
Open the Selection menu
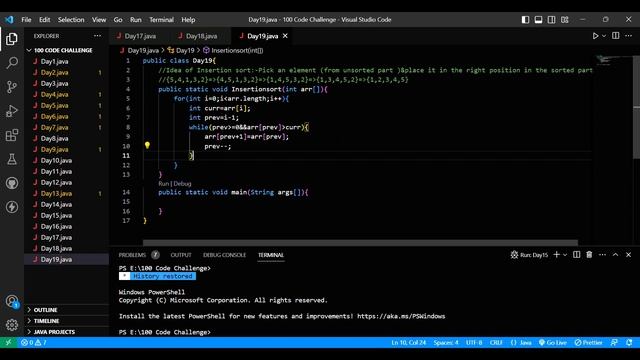tap(71, 20)
